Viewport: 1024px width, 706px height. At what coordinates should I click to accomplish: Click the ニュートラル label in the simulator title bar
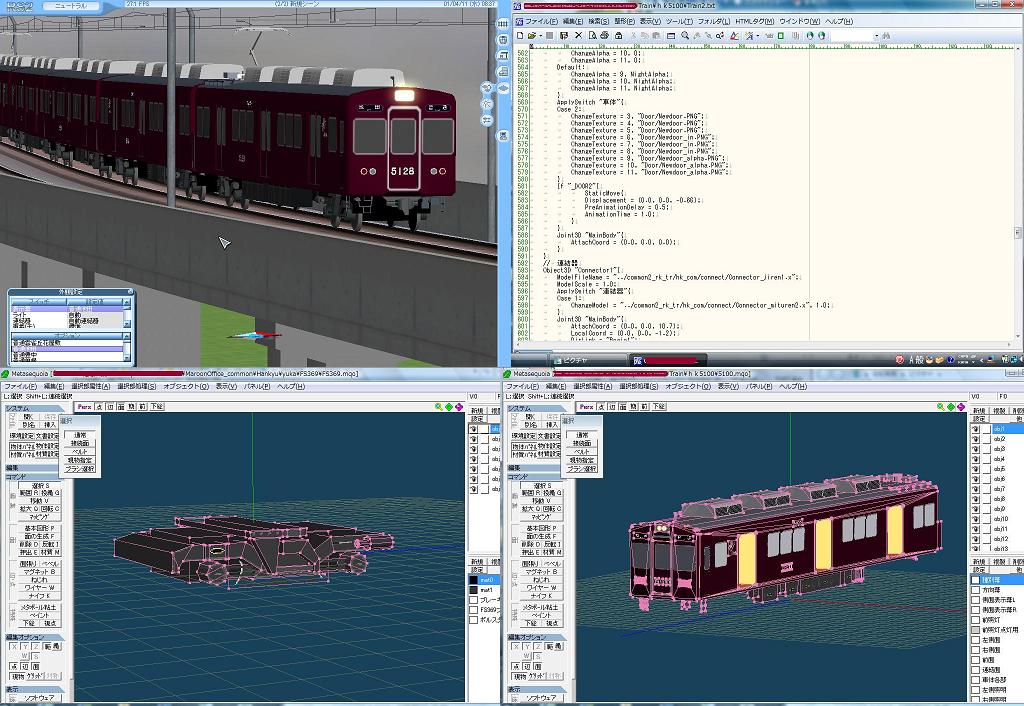pos(69,6)
